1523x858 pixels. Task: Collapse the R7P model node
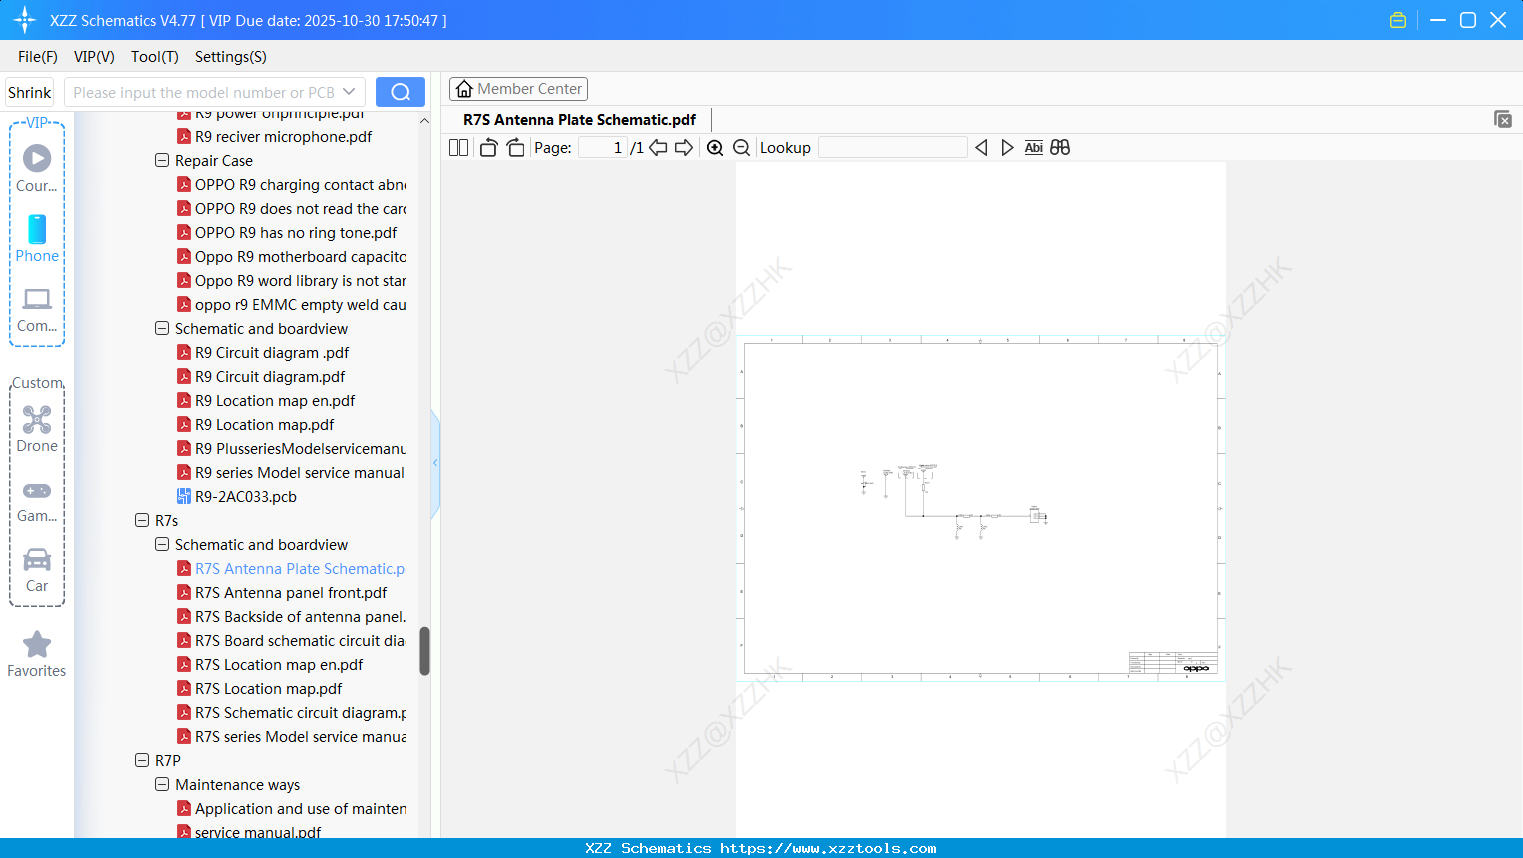142,760
